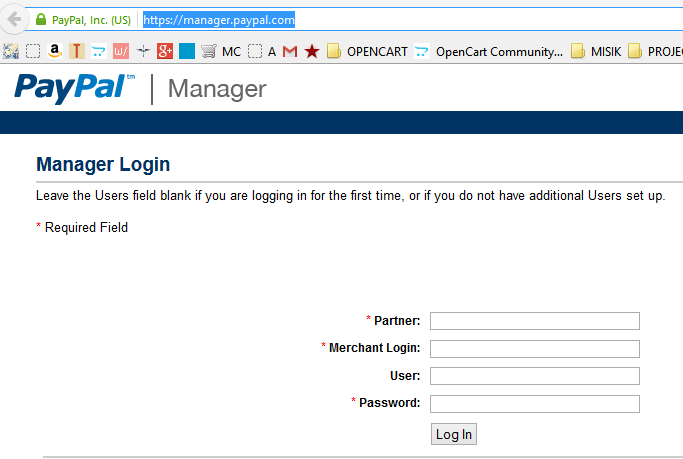Open the blue OpenCart cart bookmark before w/
Image resolution: width=683 pixels, height=459 pixels.
tap(99, 51)
